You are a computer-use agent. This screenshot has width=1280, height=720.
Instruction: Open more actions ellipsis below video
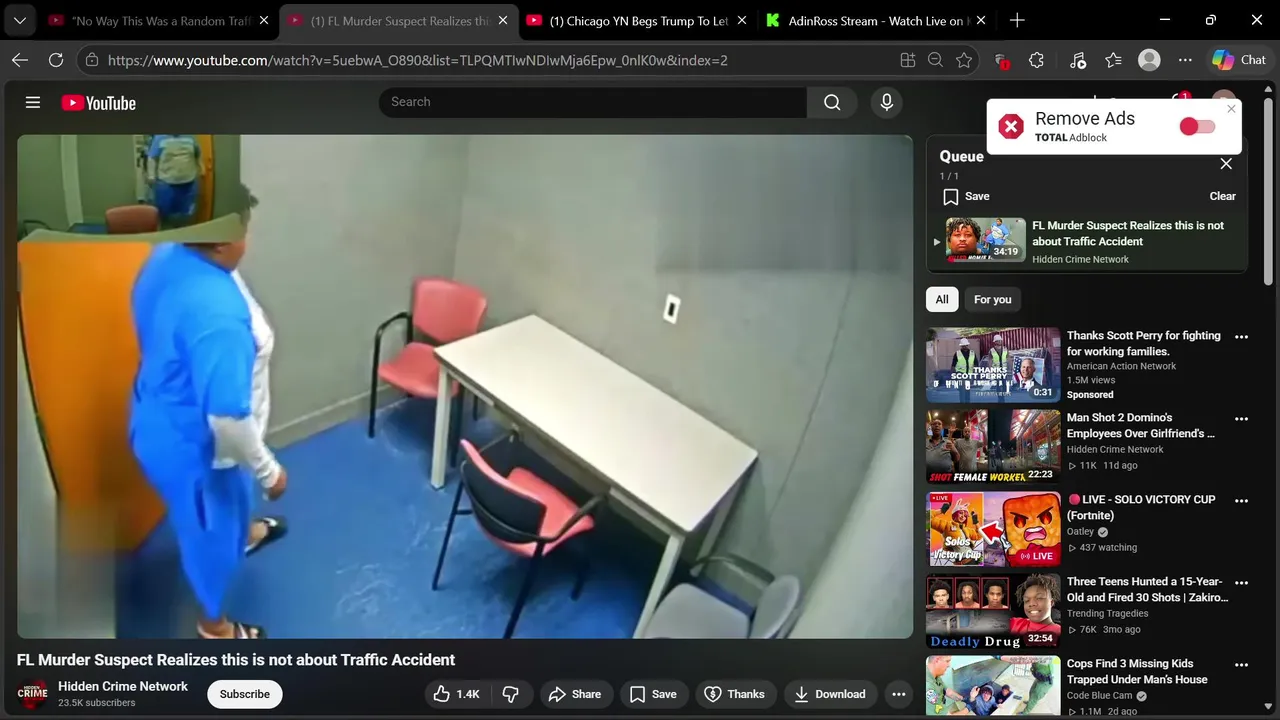click(898, 694)
